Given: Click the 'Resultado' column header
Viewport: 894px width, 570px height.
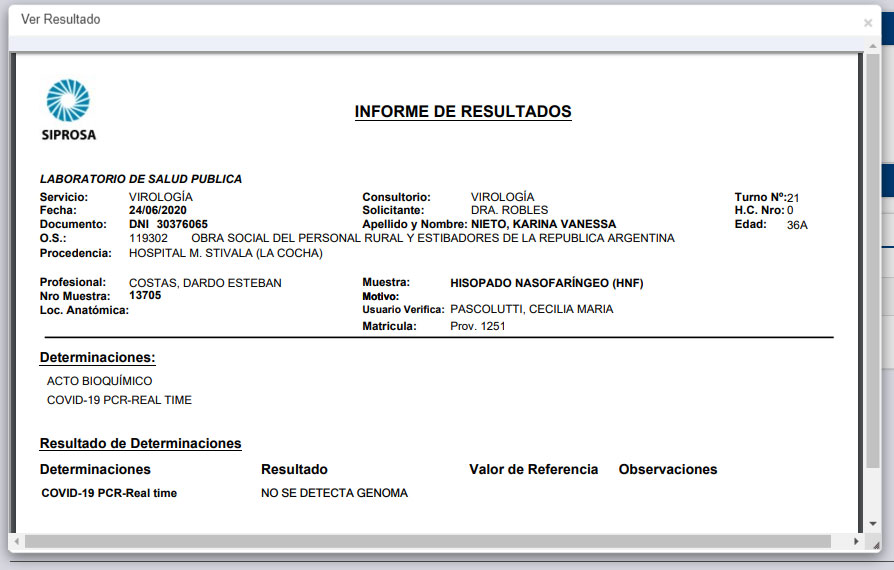Looking at the screenshot, I should 294,469.
